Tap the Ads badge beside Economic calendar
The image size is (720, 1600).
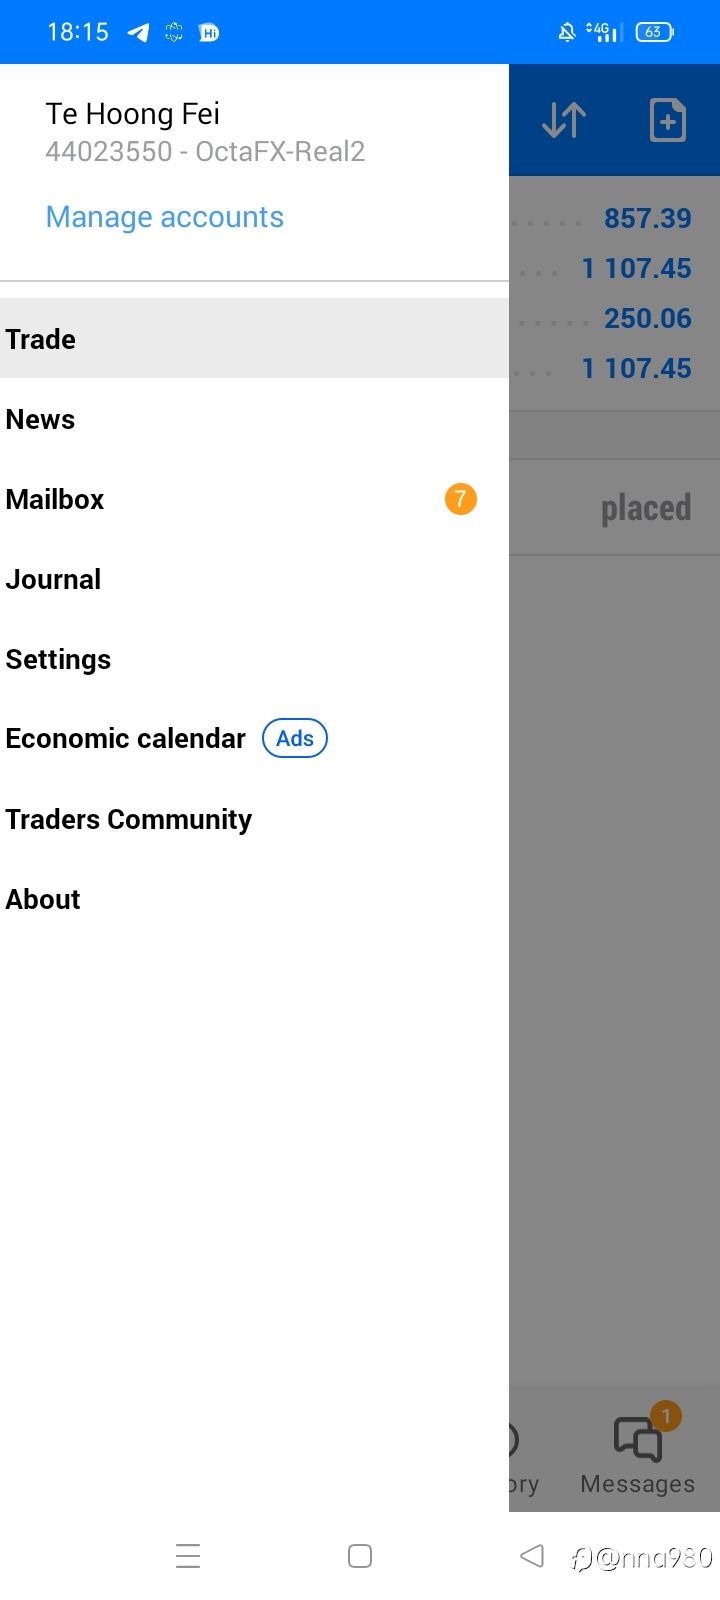click(295, 738)
